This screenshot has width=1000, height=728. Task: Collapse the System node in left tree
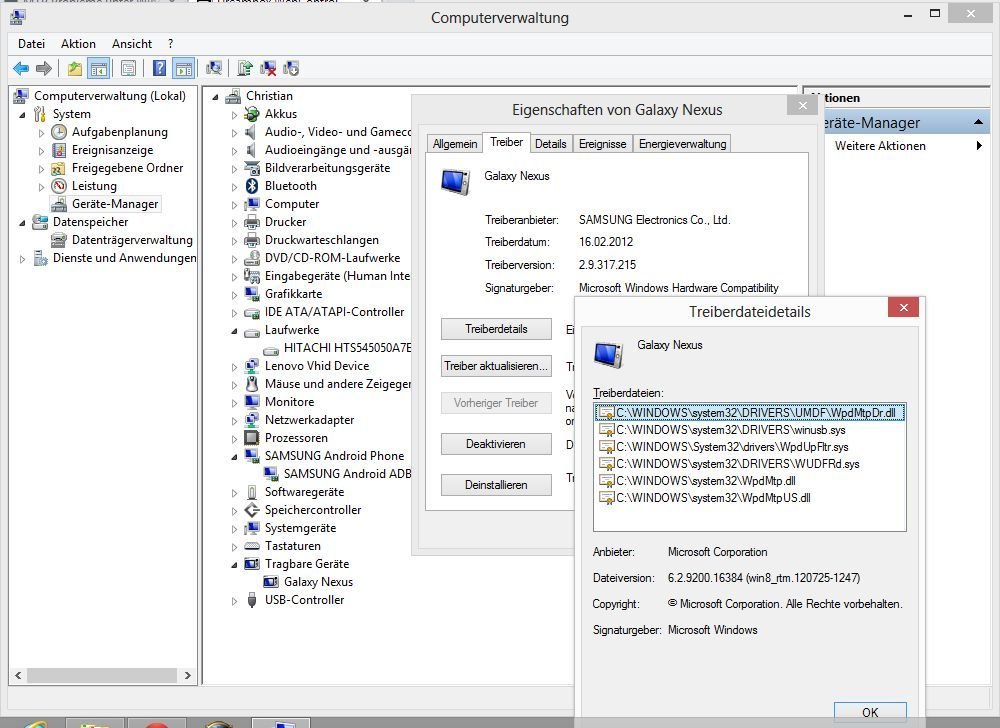click(23, 115)
